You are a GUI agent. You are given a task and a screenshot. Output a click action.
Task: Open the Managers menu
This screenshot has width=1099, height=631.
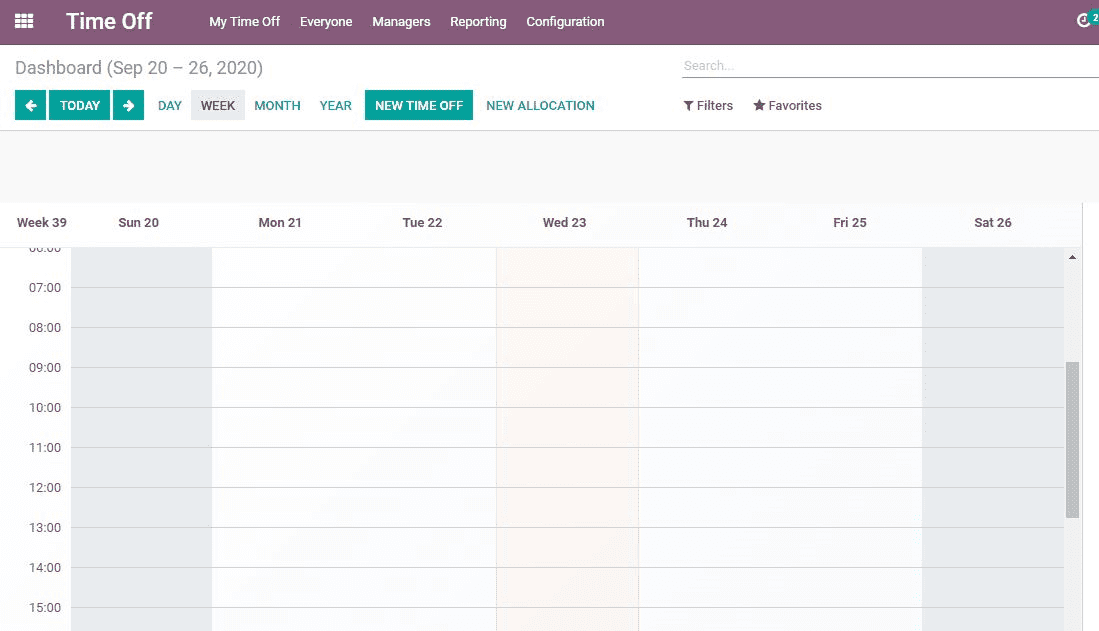coord(401,22)
